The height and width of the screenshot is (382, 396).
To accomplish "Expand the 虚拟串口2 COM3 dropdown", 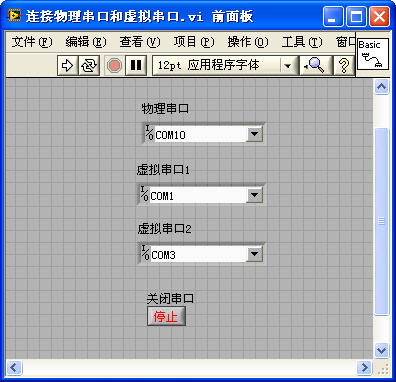I will (254, 254).
